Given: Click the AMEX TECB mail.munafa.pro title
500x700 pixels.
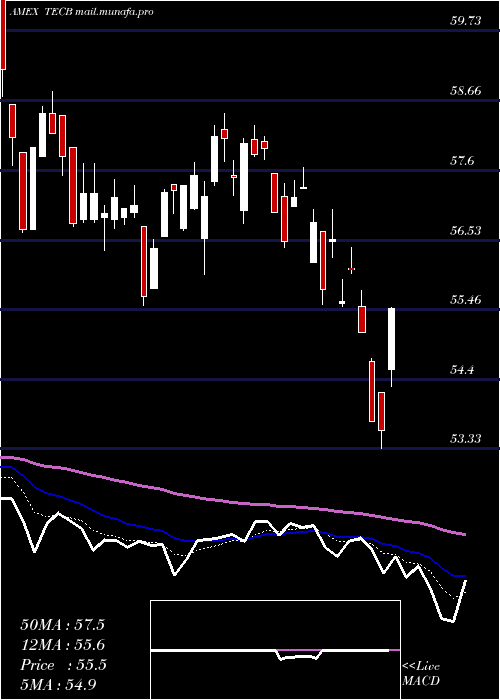Looking at the screenshot, I should [x=81, y=12].
